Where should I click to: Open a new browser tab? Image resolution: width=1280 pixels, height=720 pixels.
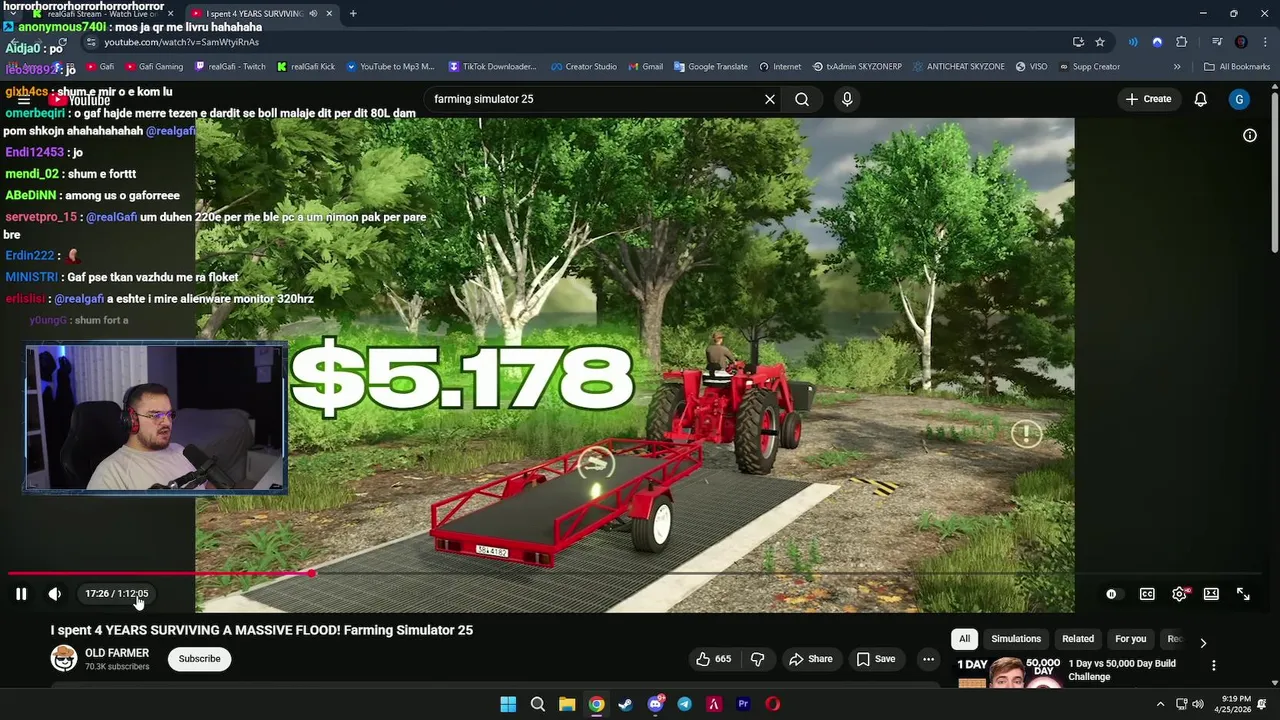point(353,14)
